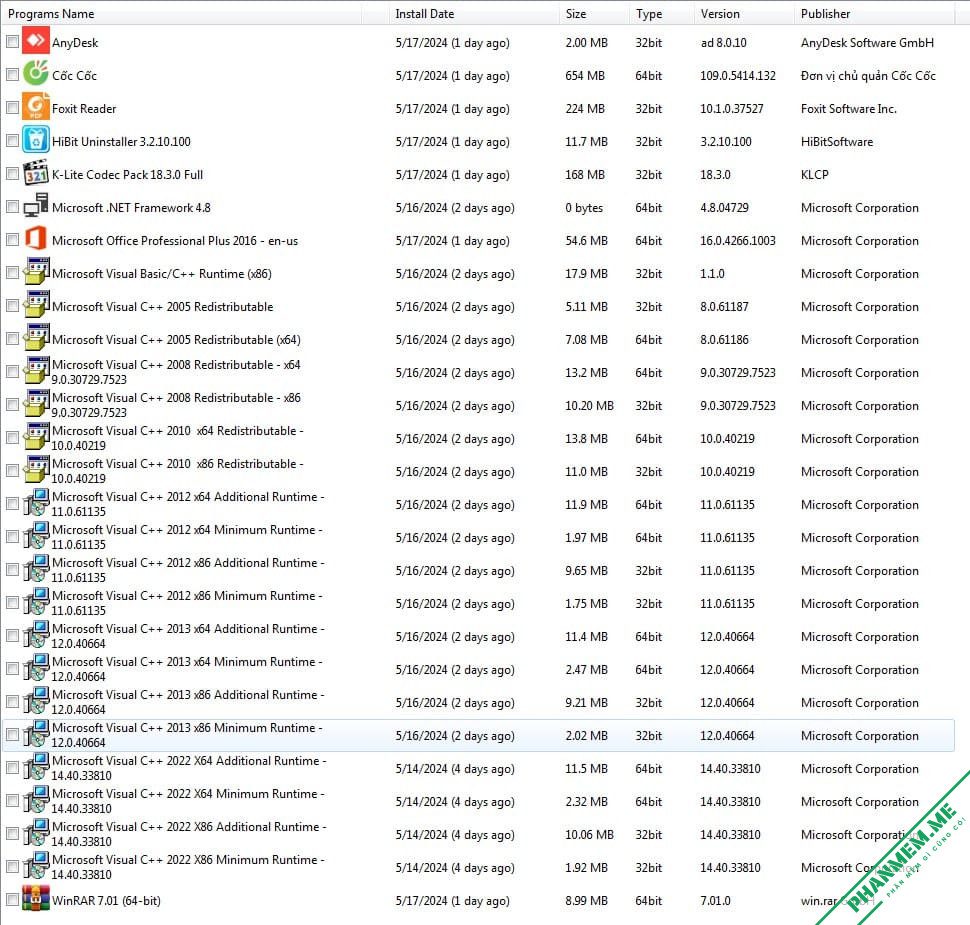Click the Visual C++ 2022 X64 Minimum Runtime icon

[36, 799]
